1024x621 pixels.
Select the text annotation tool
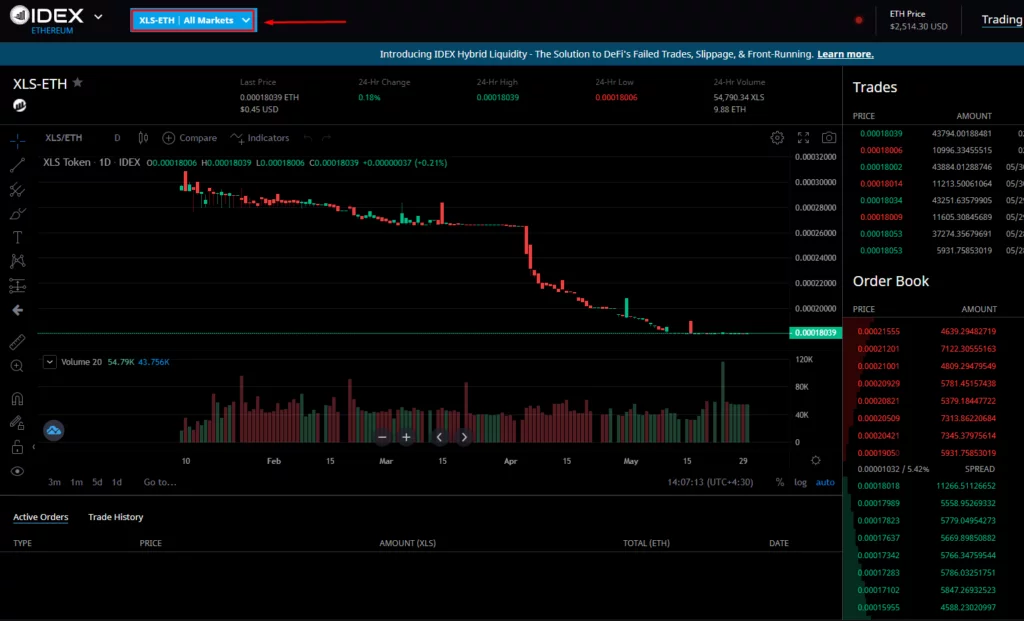17,237
